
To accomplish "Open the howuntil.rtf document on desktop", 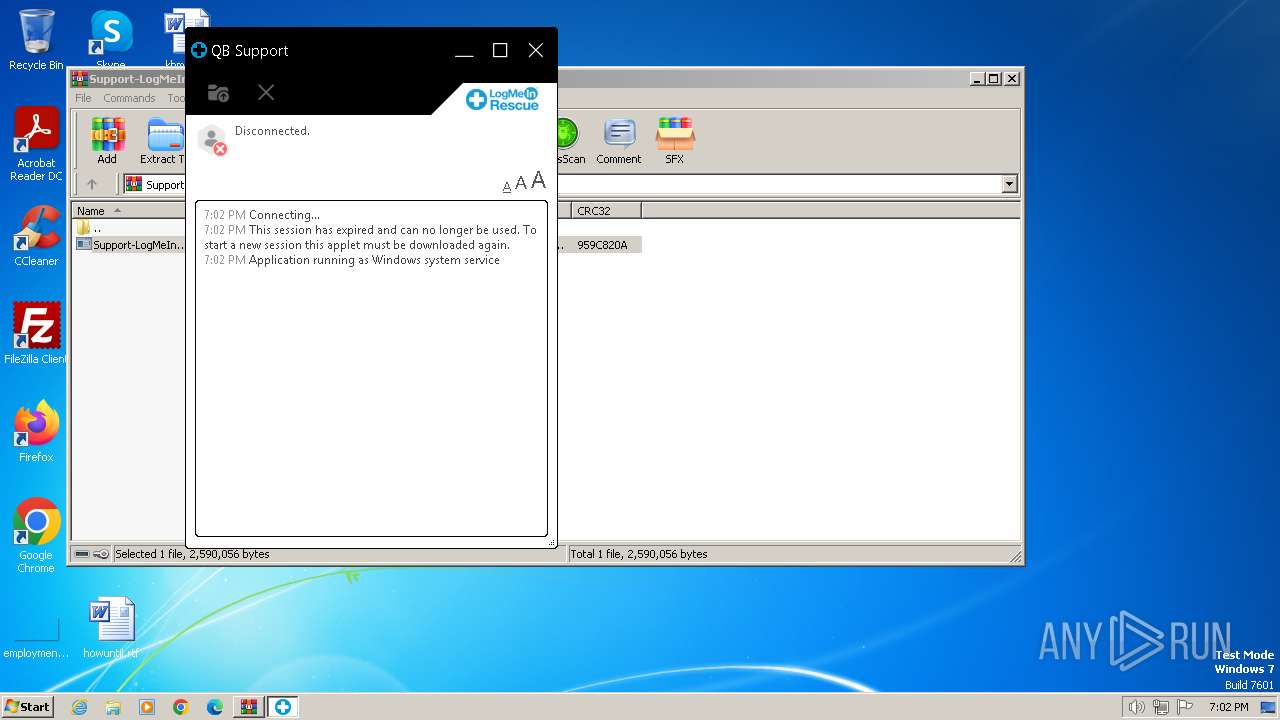I will (x=111, y=628).
